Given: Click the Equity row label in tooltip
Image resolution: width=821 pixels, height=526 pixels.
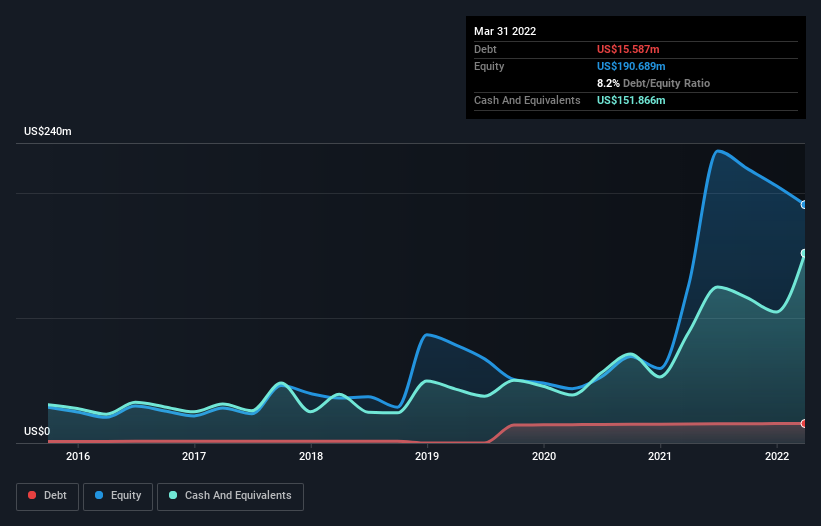Looking at the screenshot, I should pos(489,66).
